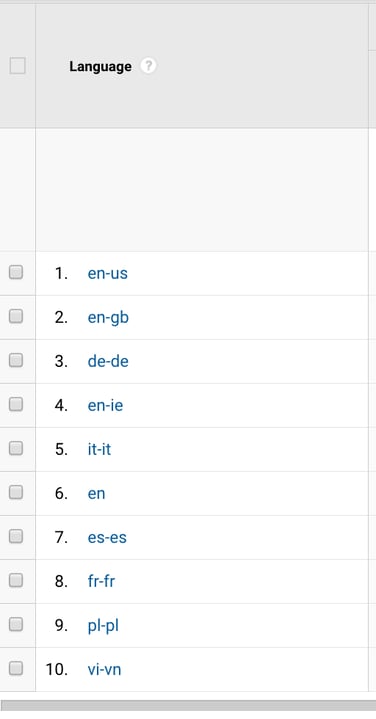Enable the checkbox for row en
This screenshot has width=376, height=719.
(16, 492)
